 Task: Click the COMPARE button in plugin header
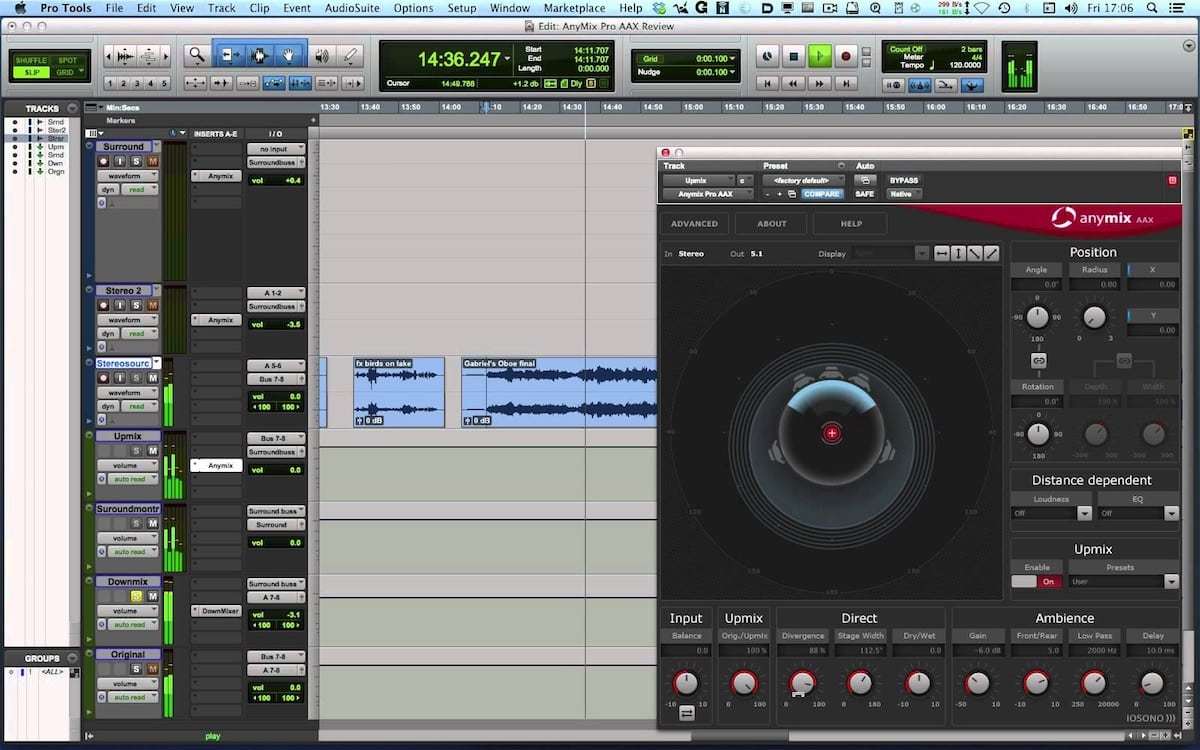click(x=822, y=194)
